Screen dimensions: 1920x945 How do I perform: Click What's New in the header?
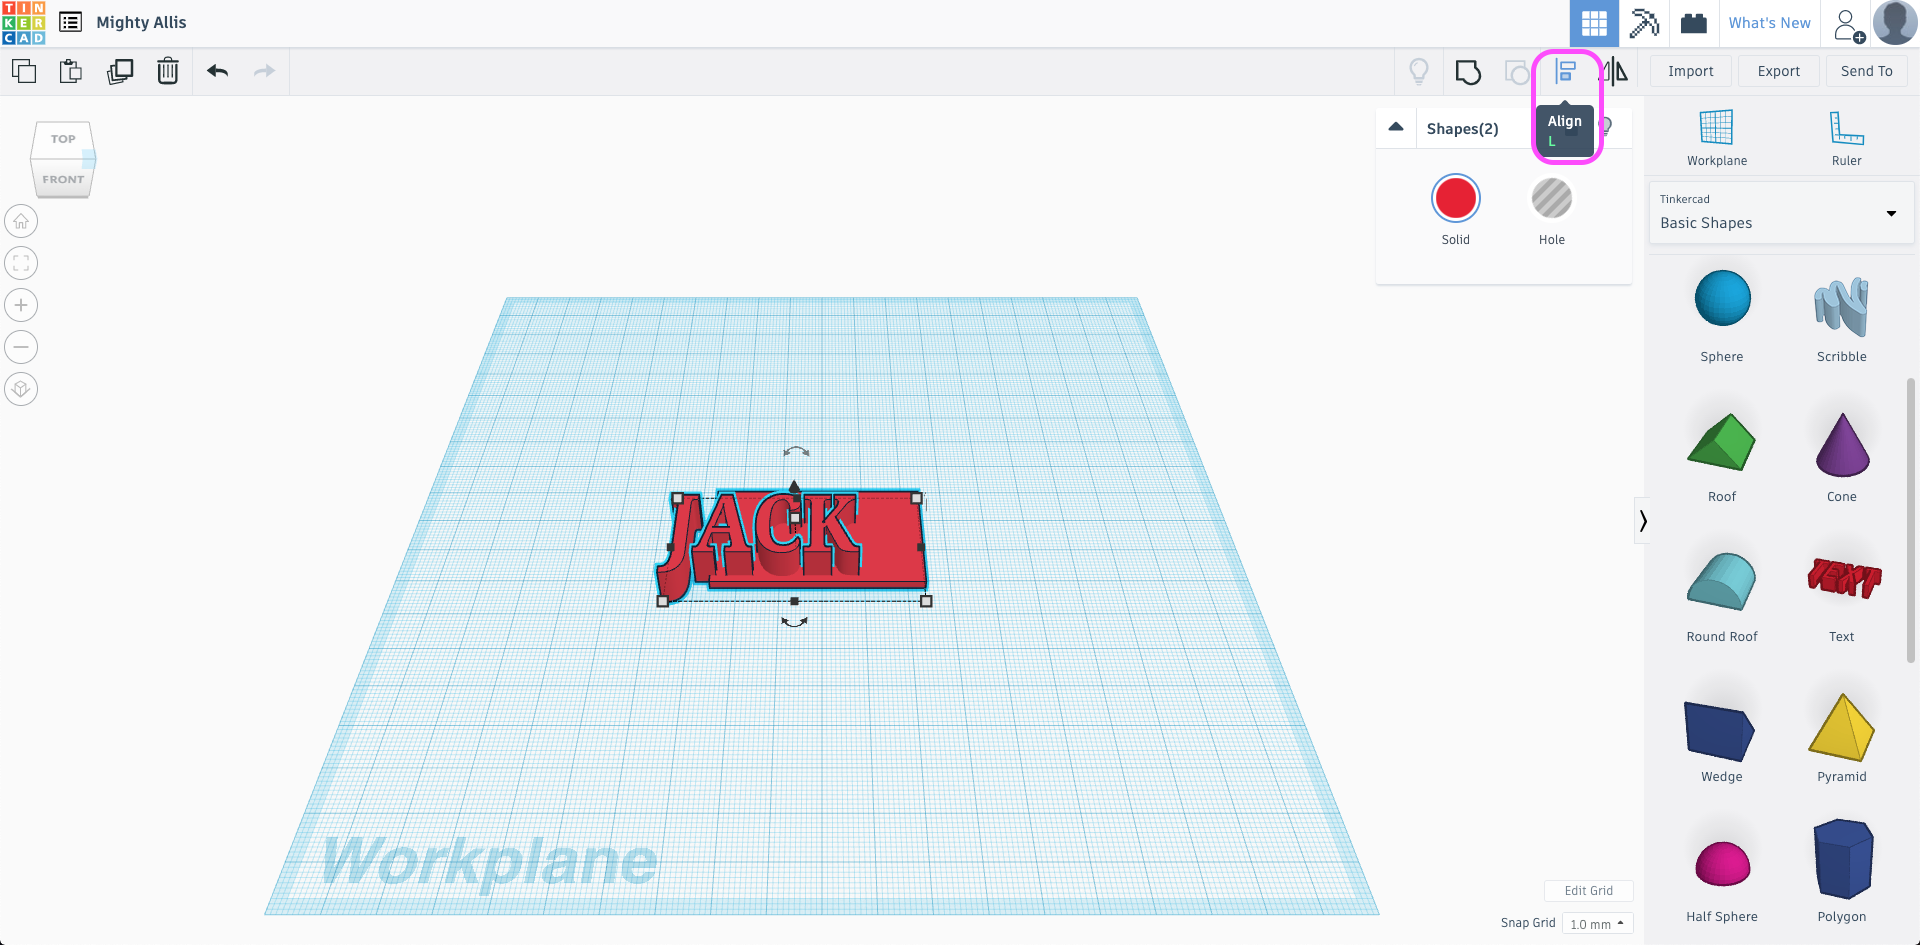click(1769, 22)
